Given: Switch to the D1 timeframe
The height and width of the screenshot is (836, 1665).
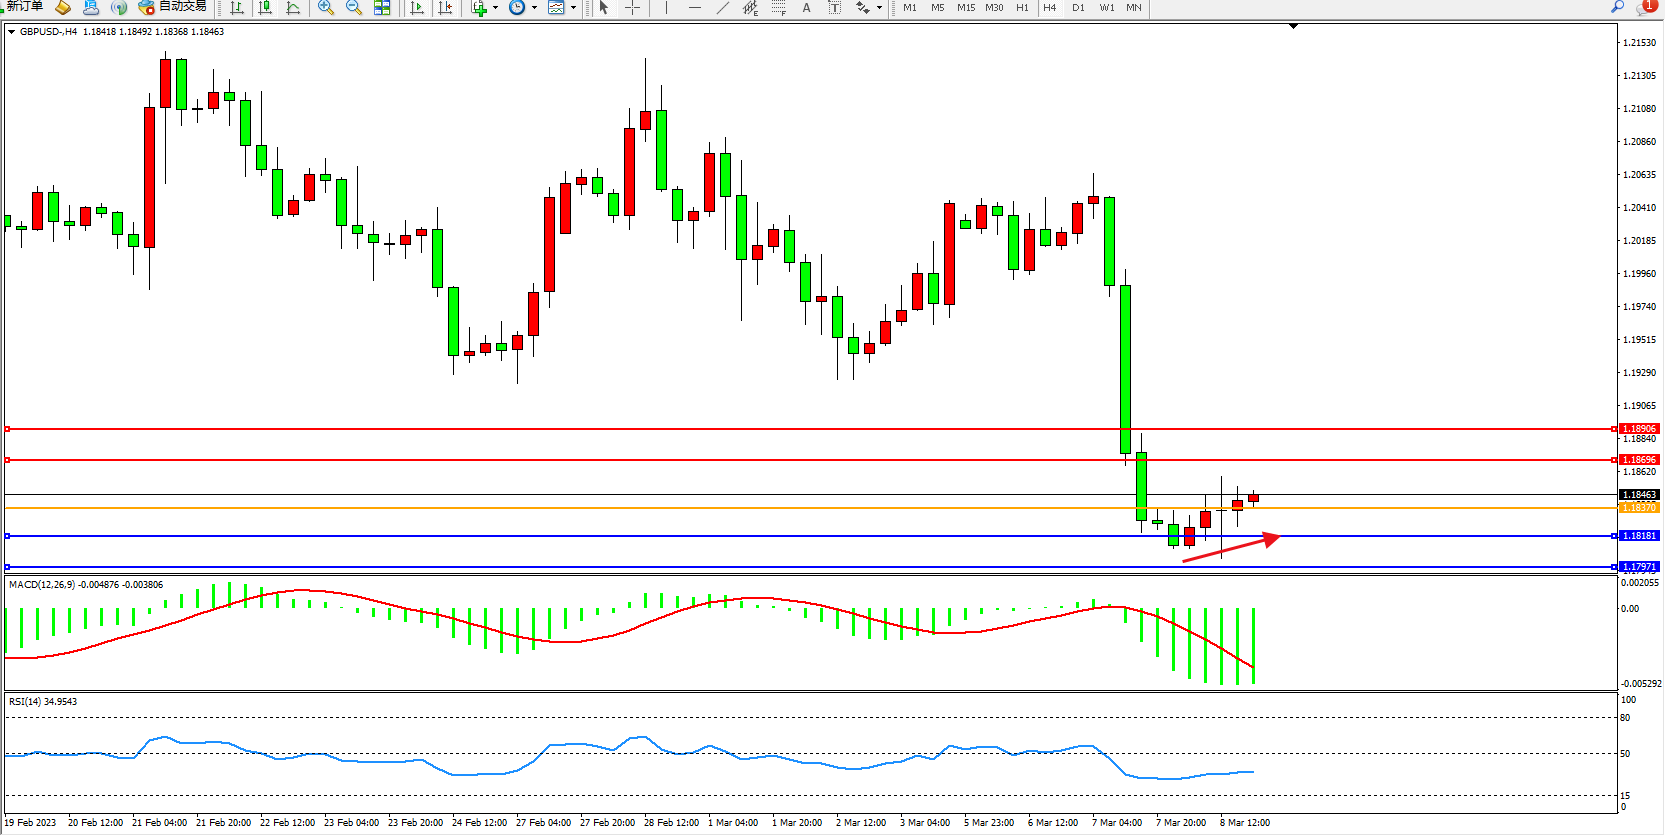Looking at the screenshot, I should pyautogui.click(x=1078, y=8).
